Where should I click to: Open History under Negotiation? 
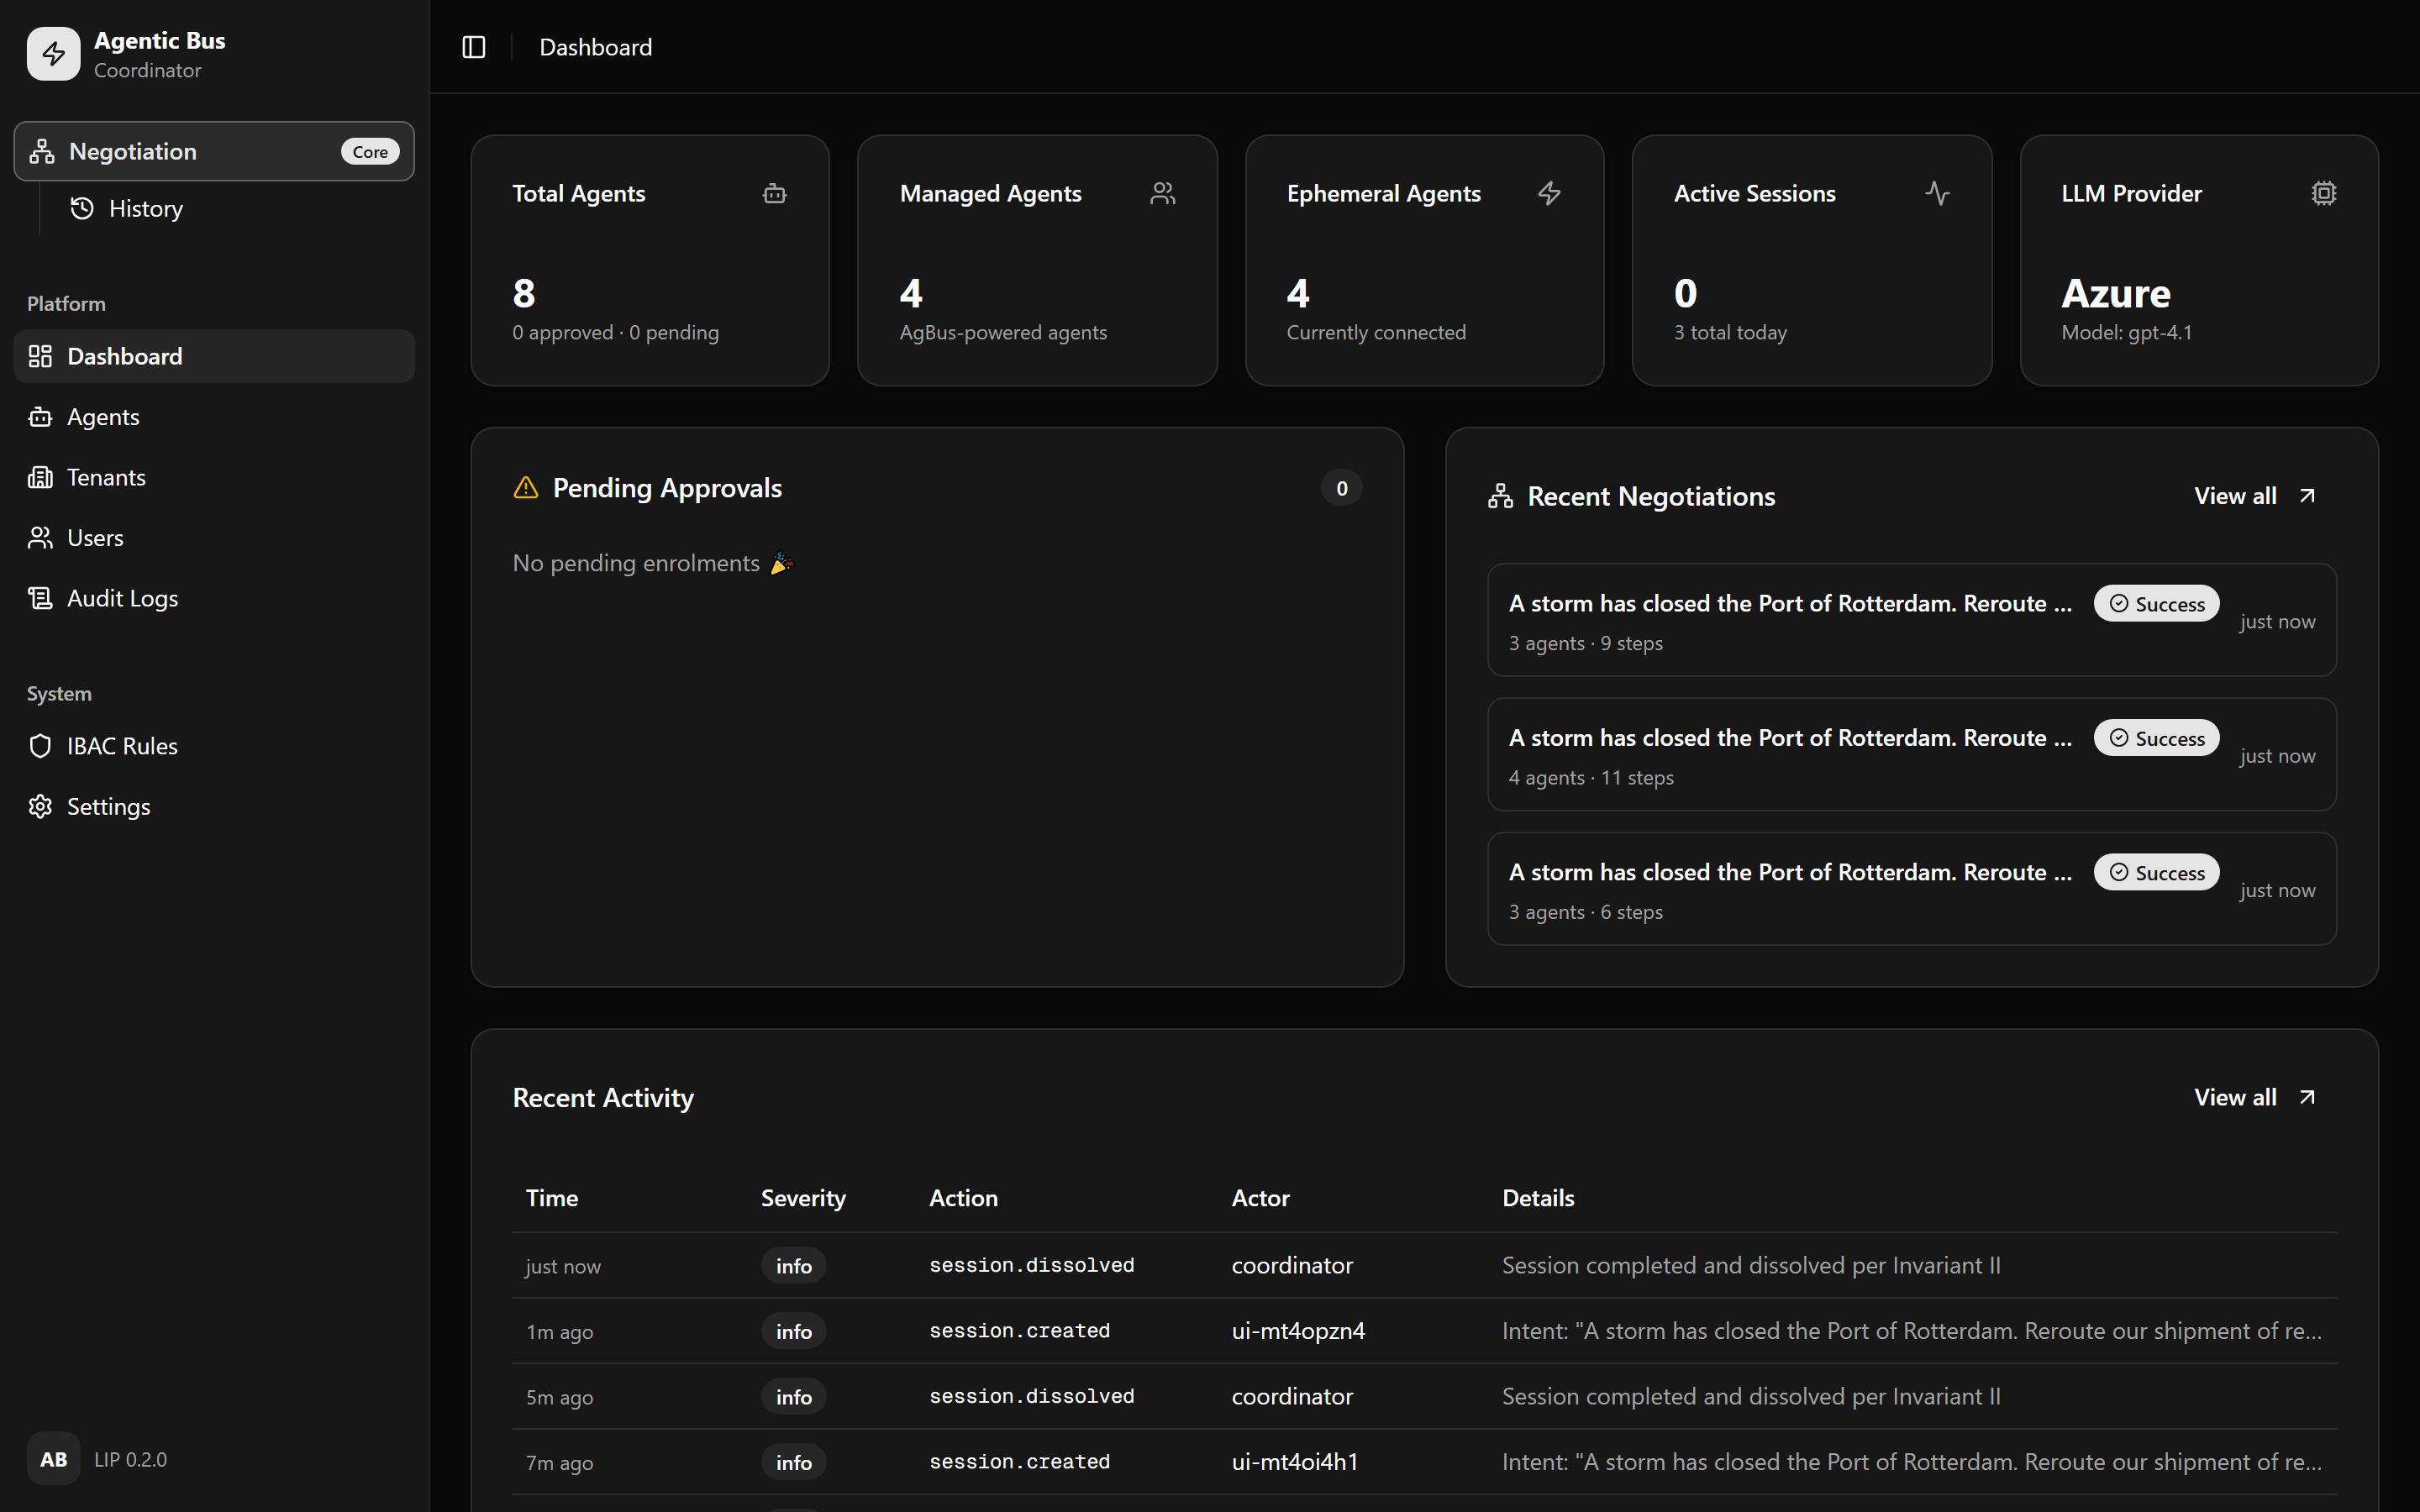[146, 209]
